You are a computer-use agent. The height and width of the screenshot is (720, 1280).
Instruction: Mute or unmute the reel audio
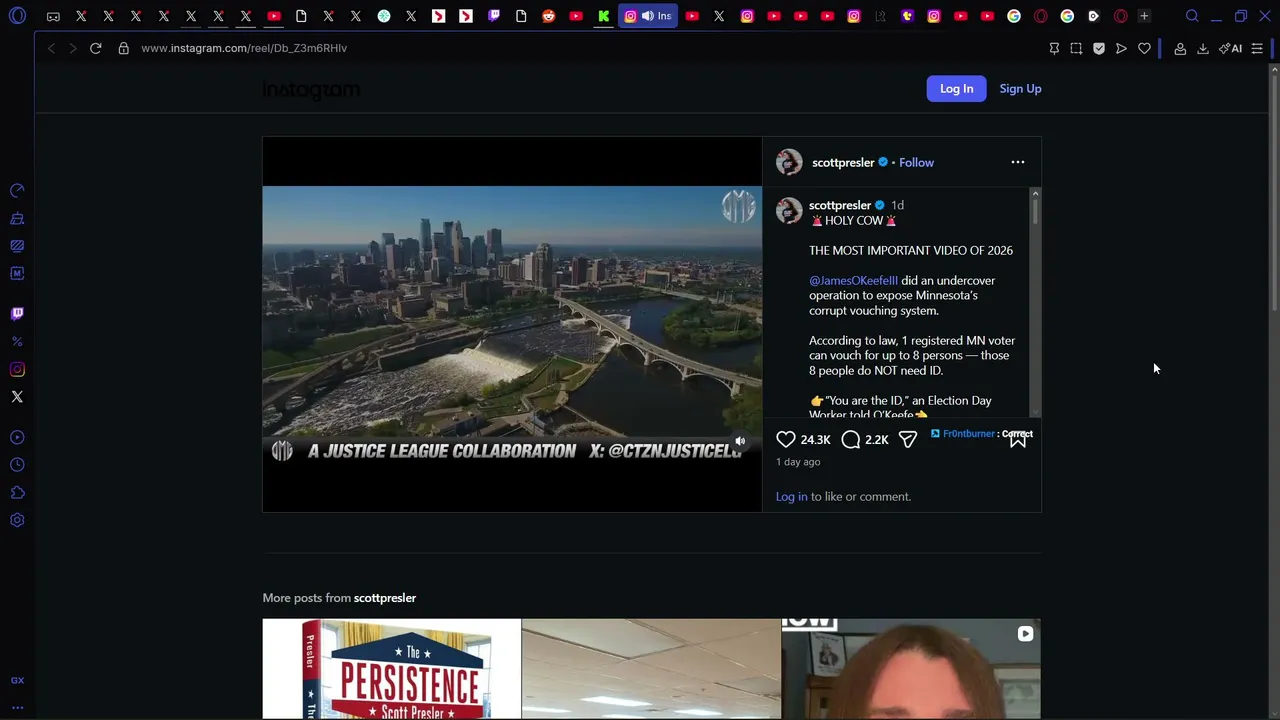click(740, 441)
